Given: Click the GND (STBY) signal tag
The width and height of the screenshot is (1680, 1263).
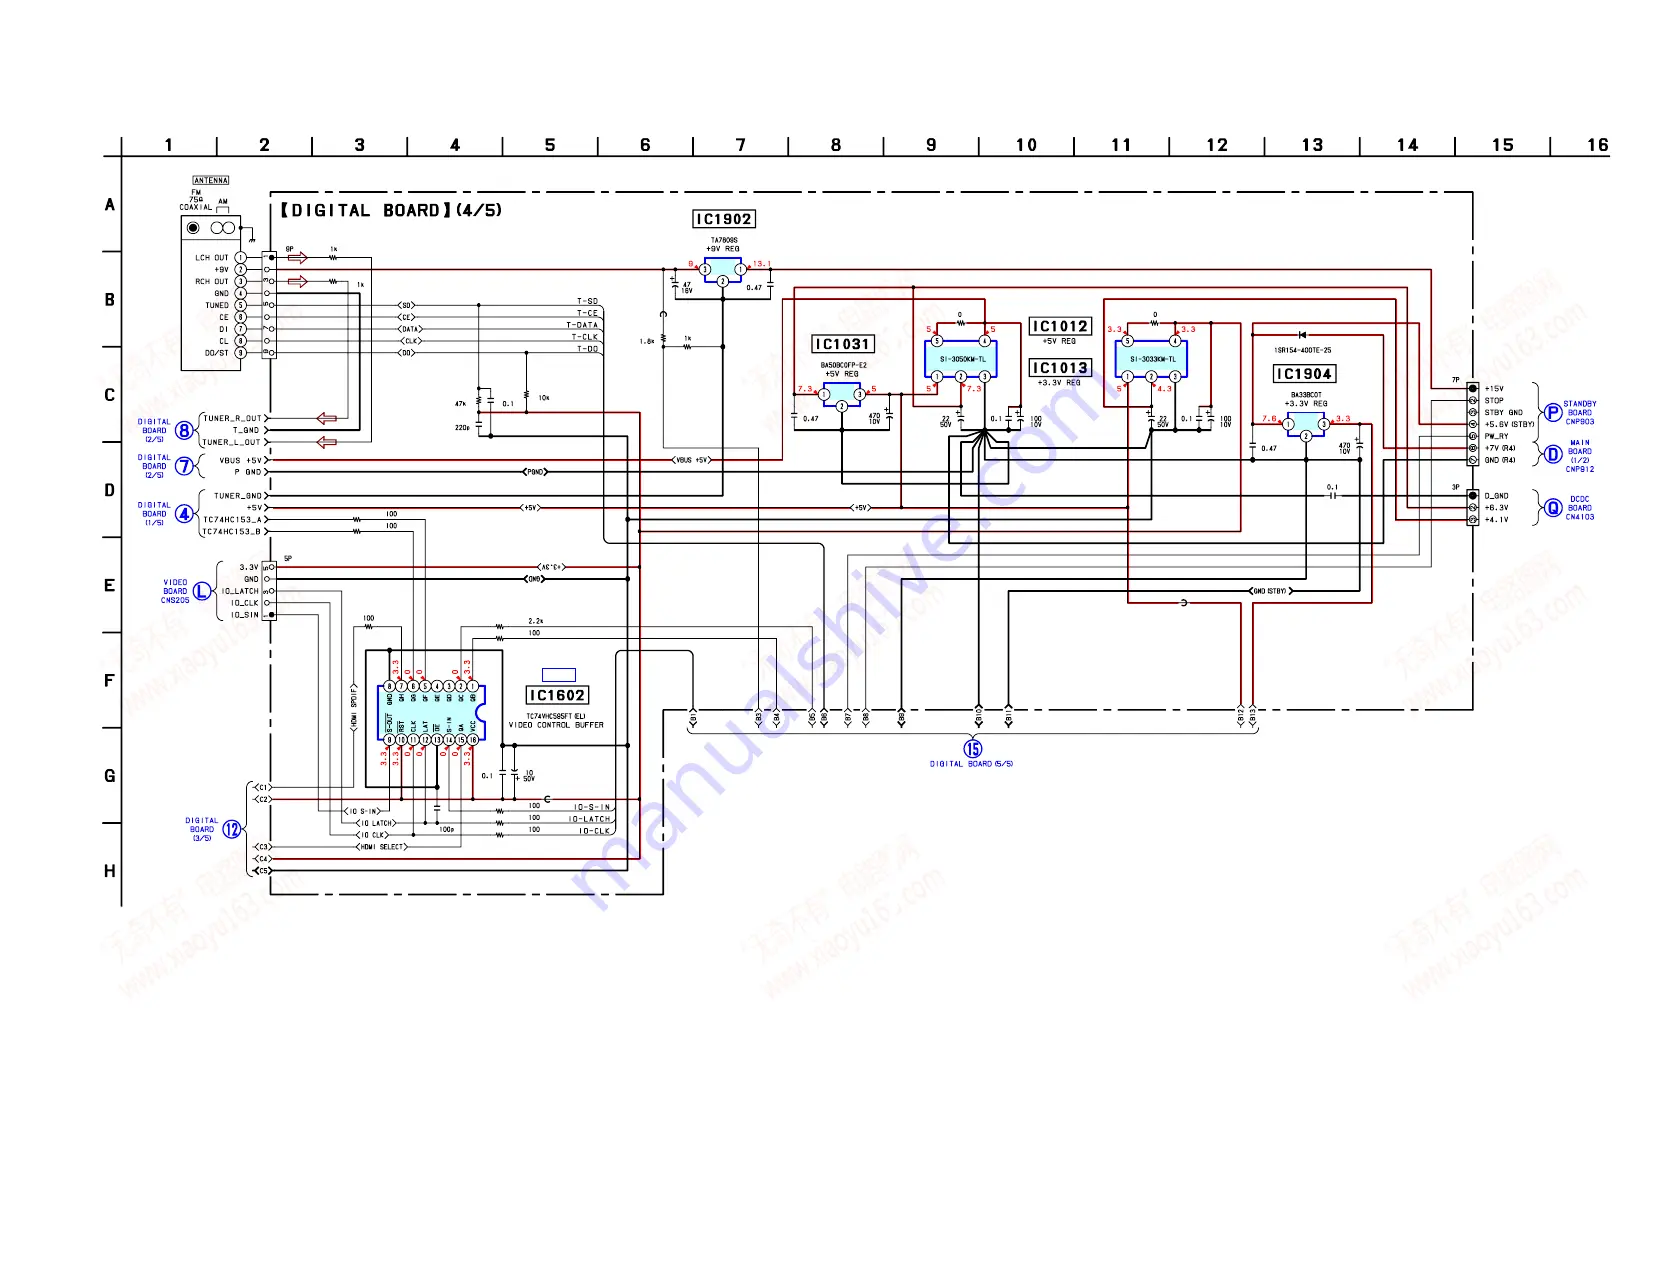Looking at the screenshot, I should coord(1270,591).
